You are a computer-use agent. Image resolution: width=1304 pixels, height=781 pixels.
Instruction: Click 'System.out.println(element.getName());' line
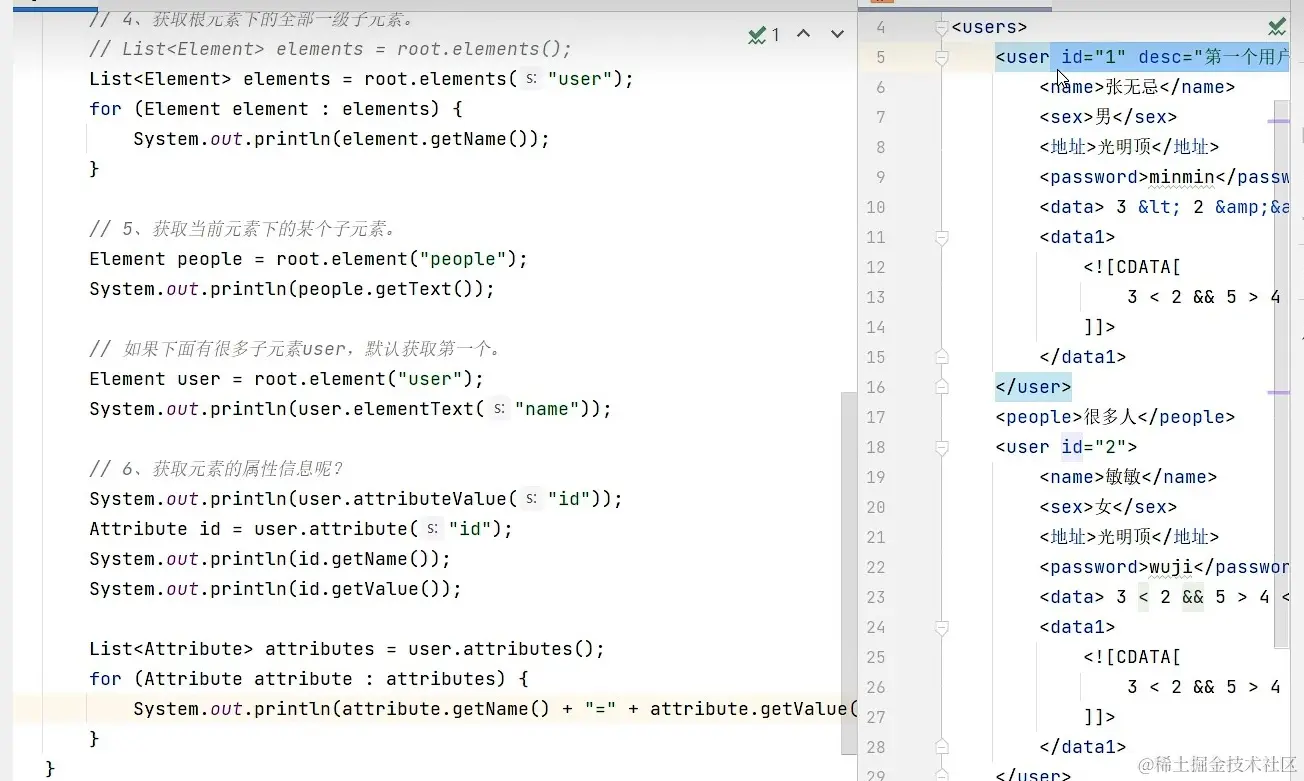(341, 139)
